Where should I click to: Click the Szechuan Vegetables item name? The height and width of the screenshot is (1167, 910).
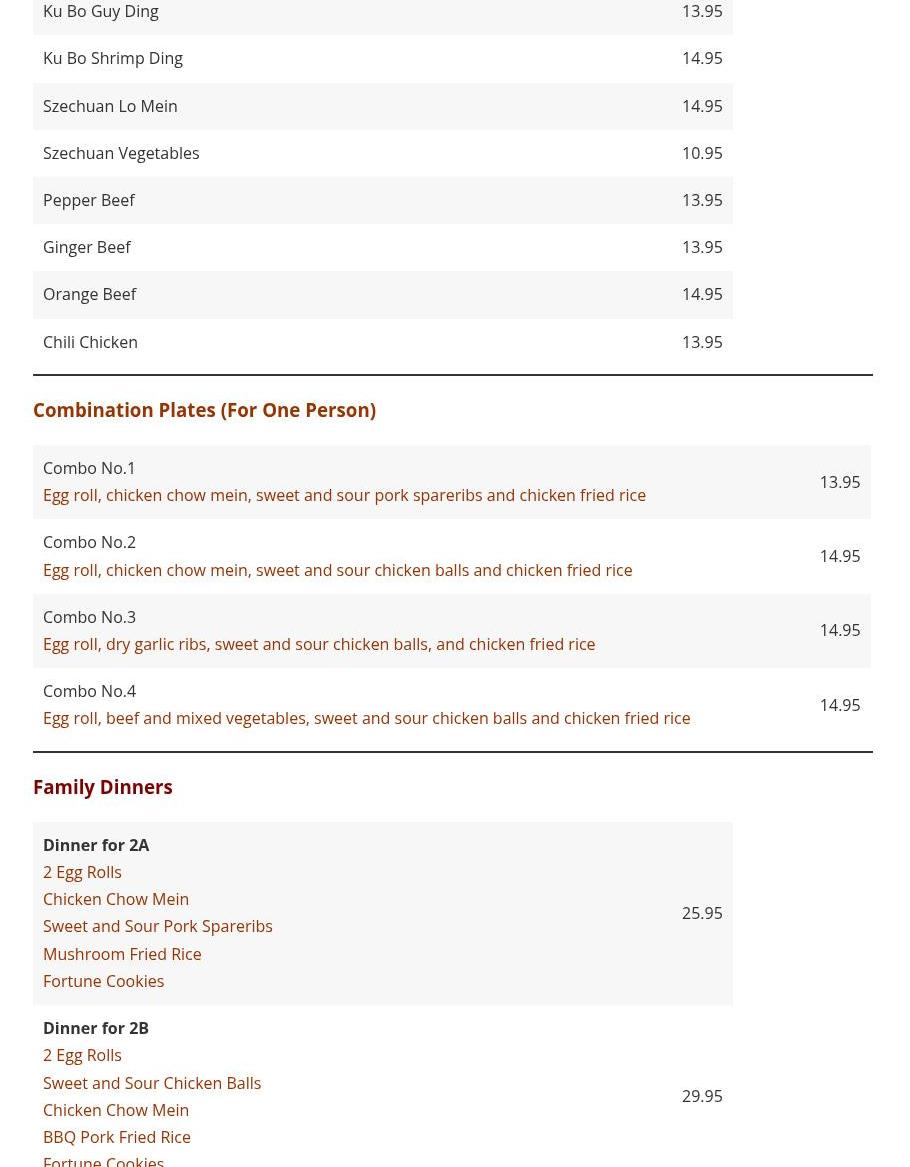click(x=121, y=153)
